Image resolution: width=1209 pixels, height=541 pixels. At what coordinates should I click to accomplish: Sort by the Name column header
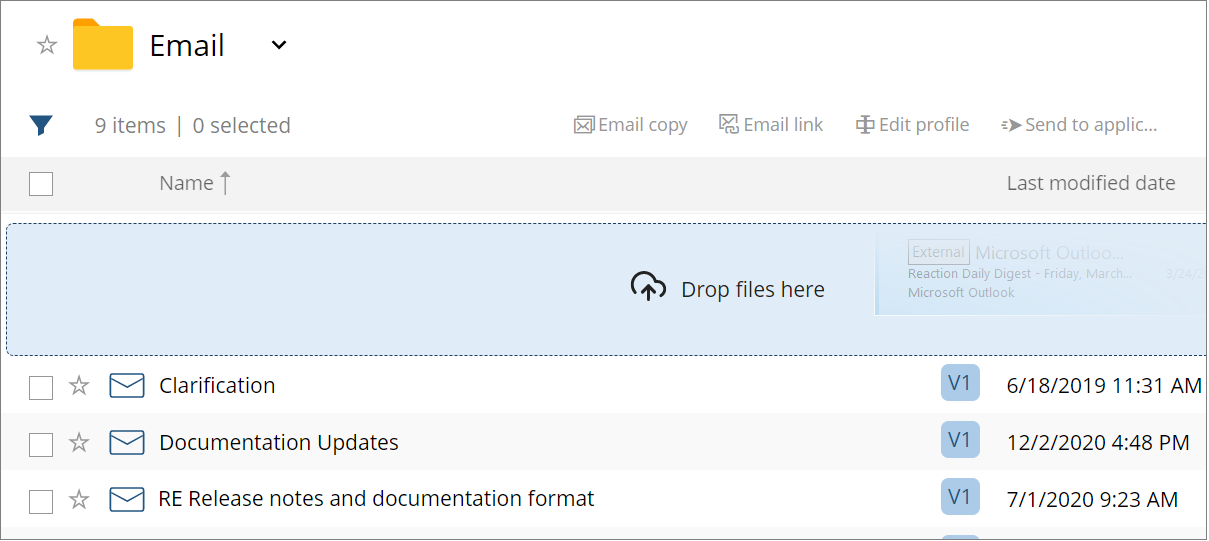pos(187,183)
